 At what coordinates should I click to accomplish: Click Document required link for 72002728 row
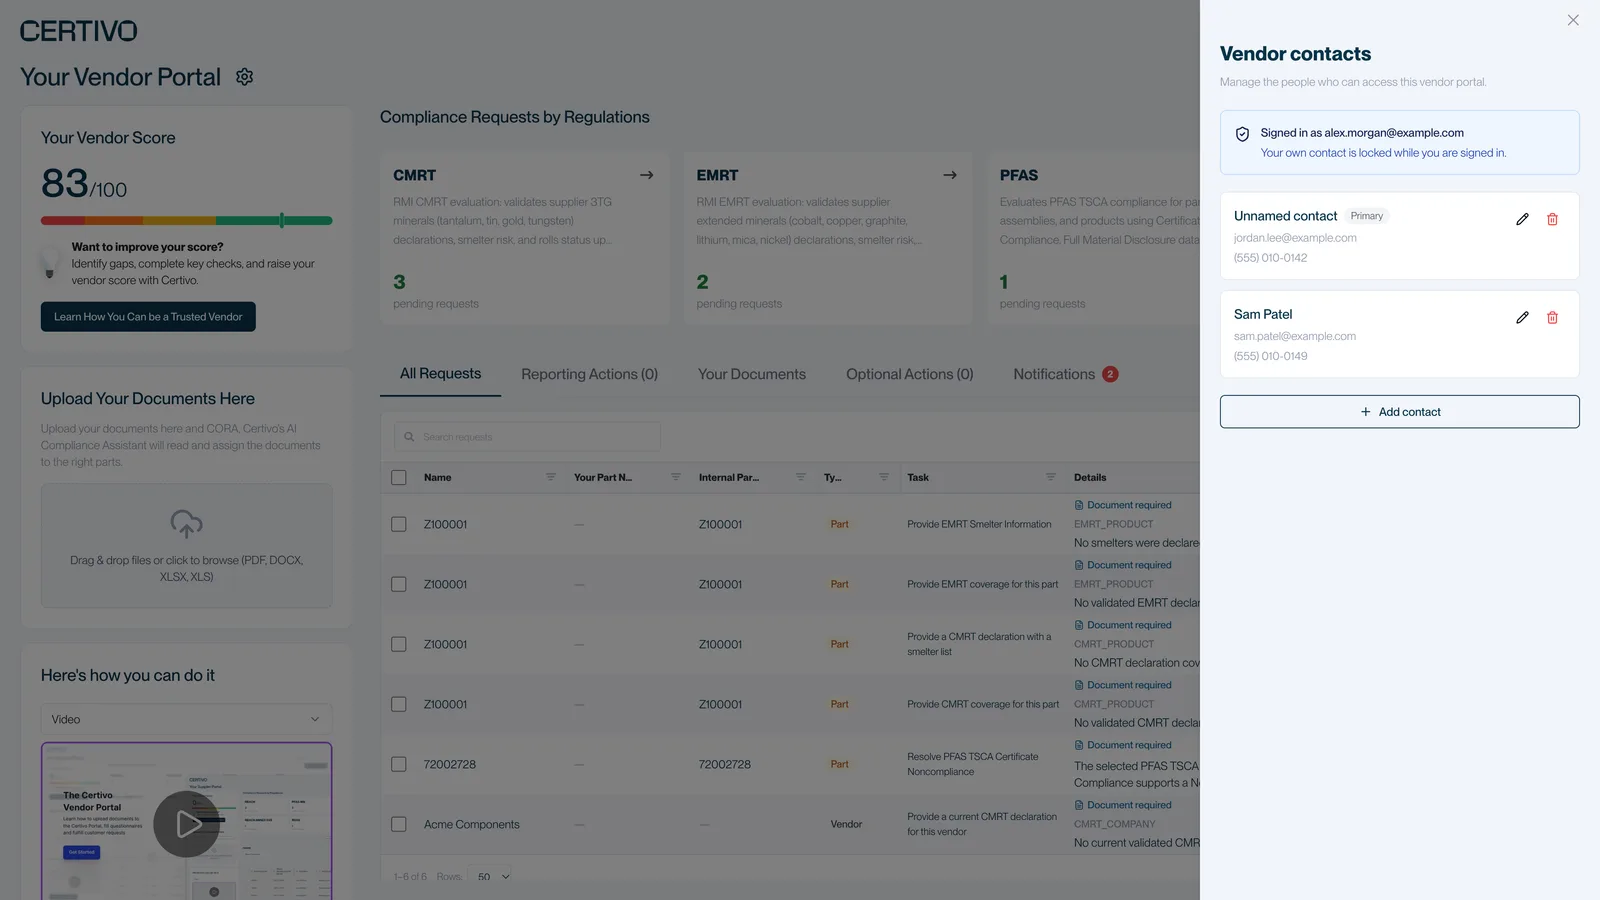click(1129, 745)
